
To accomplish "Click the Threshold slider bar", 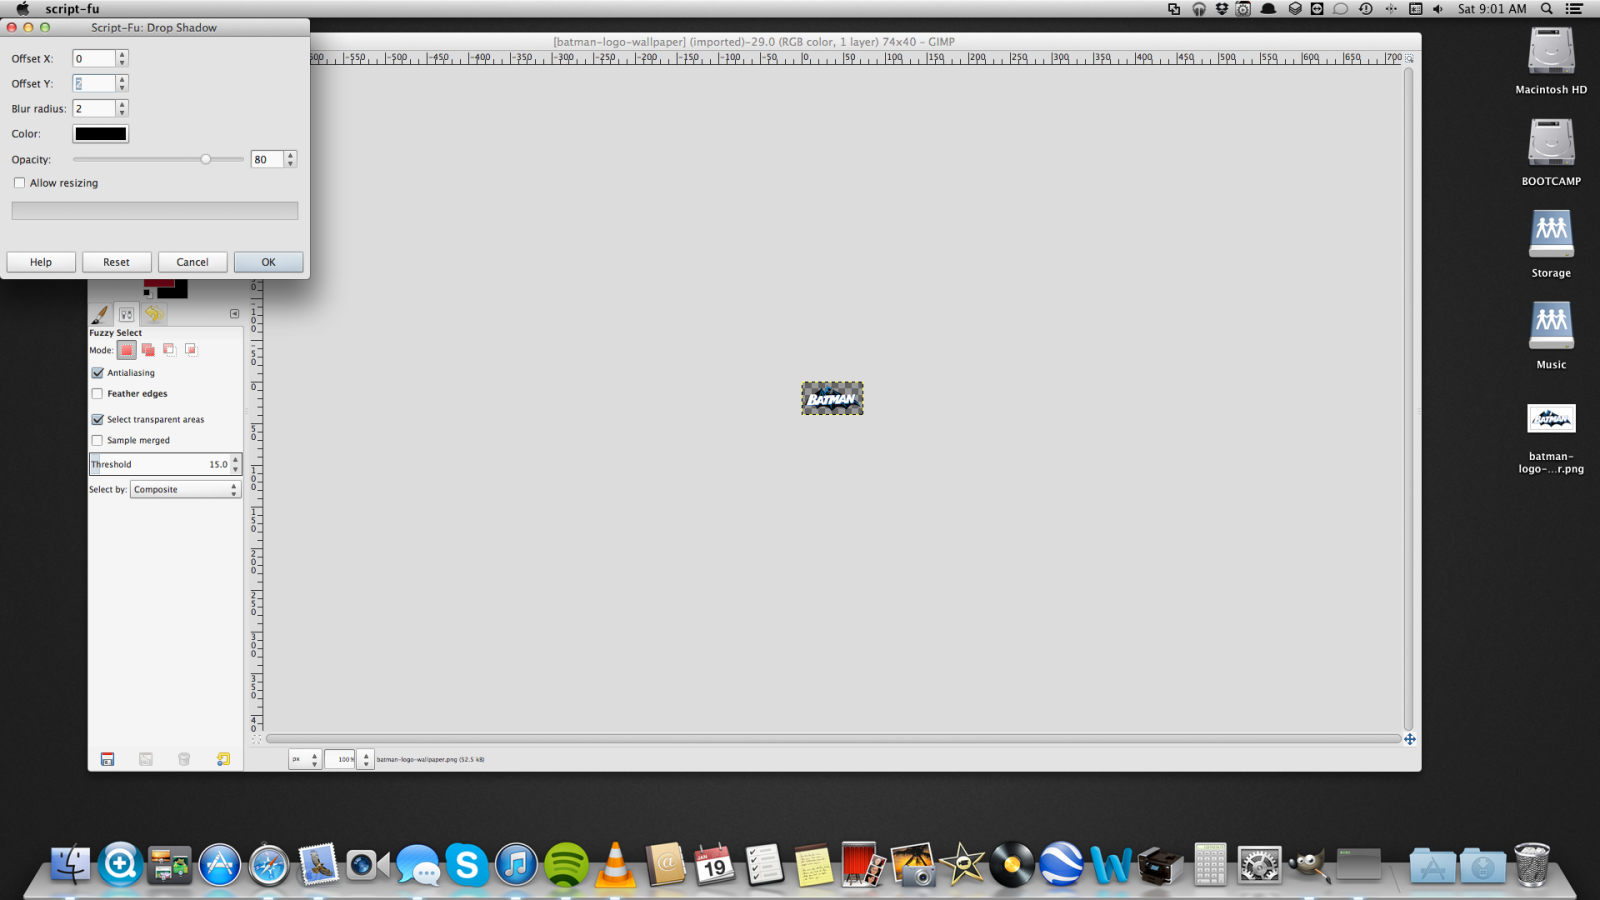I will click(160, 464).
